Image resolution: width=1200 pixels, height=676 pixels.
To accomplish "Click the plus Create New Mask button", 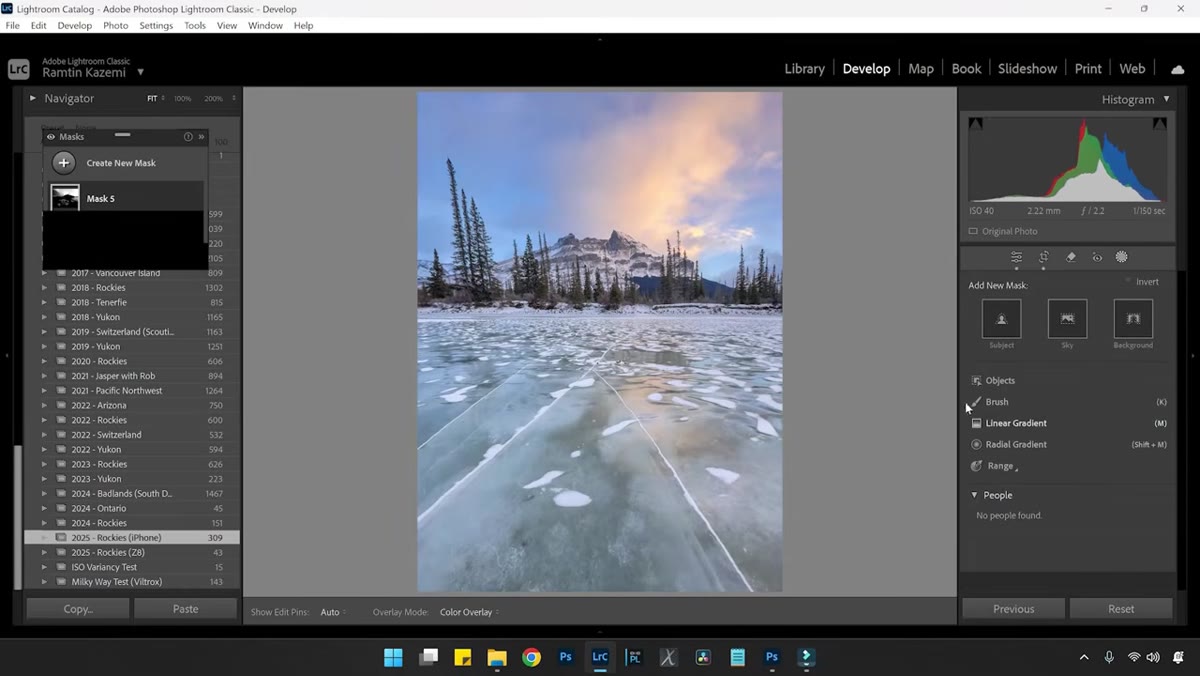I will (x=64, y=163).
